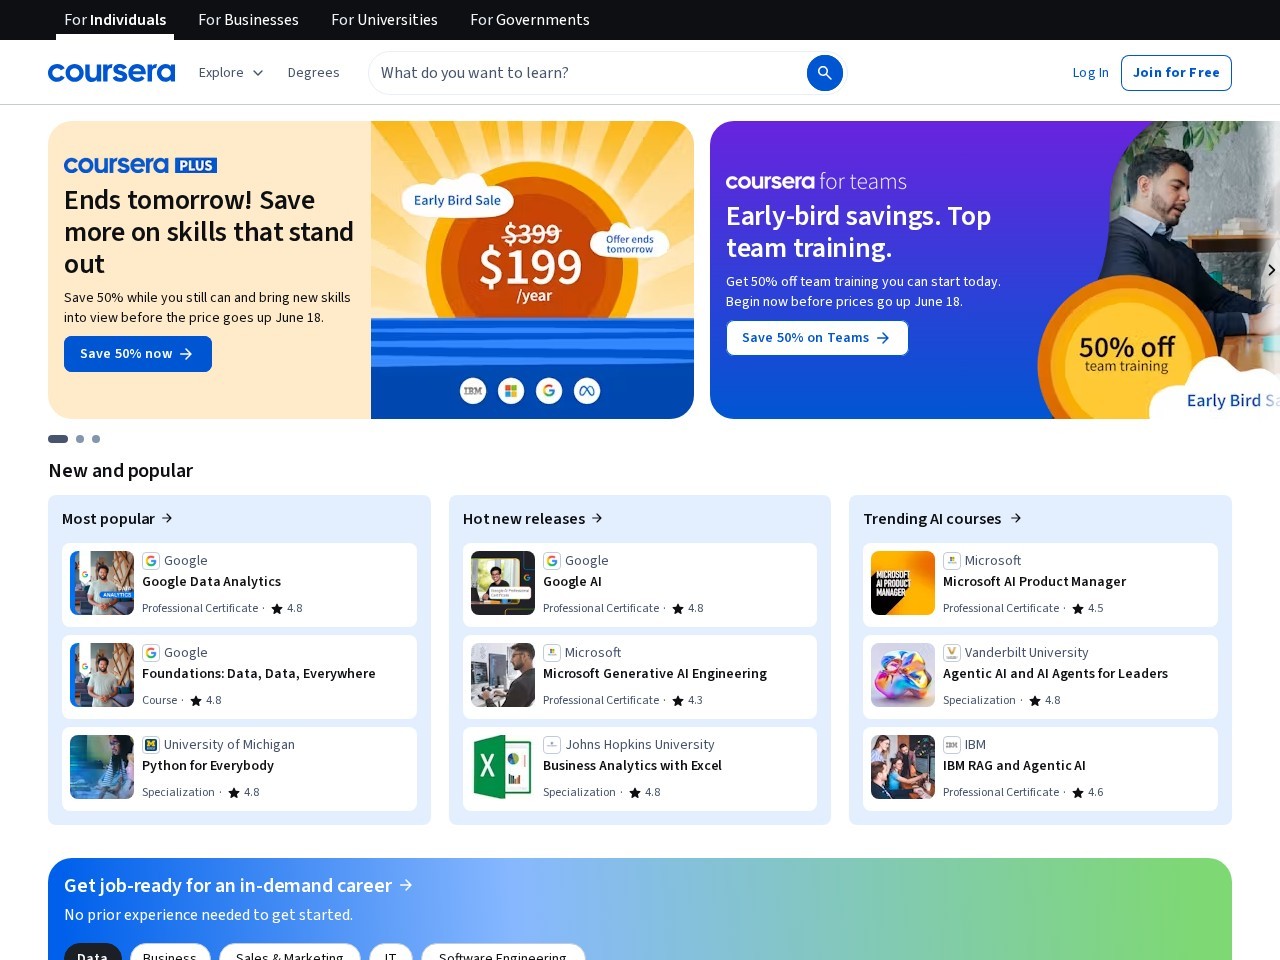Select Sales & Marketing category pill
This screenshot has width=1280, height=960.
(x=290, y=952)
